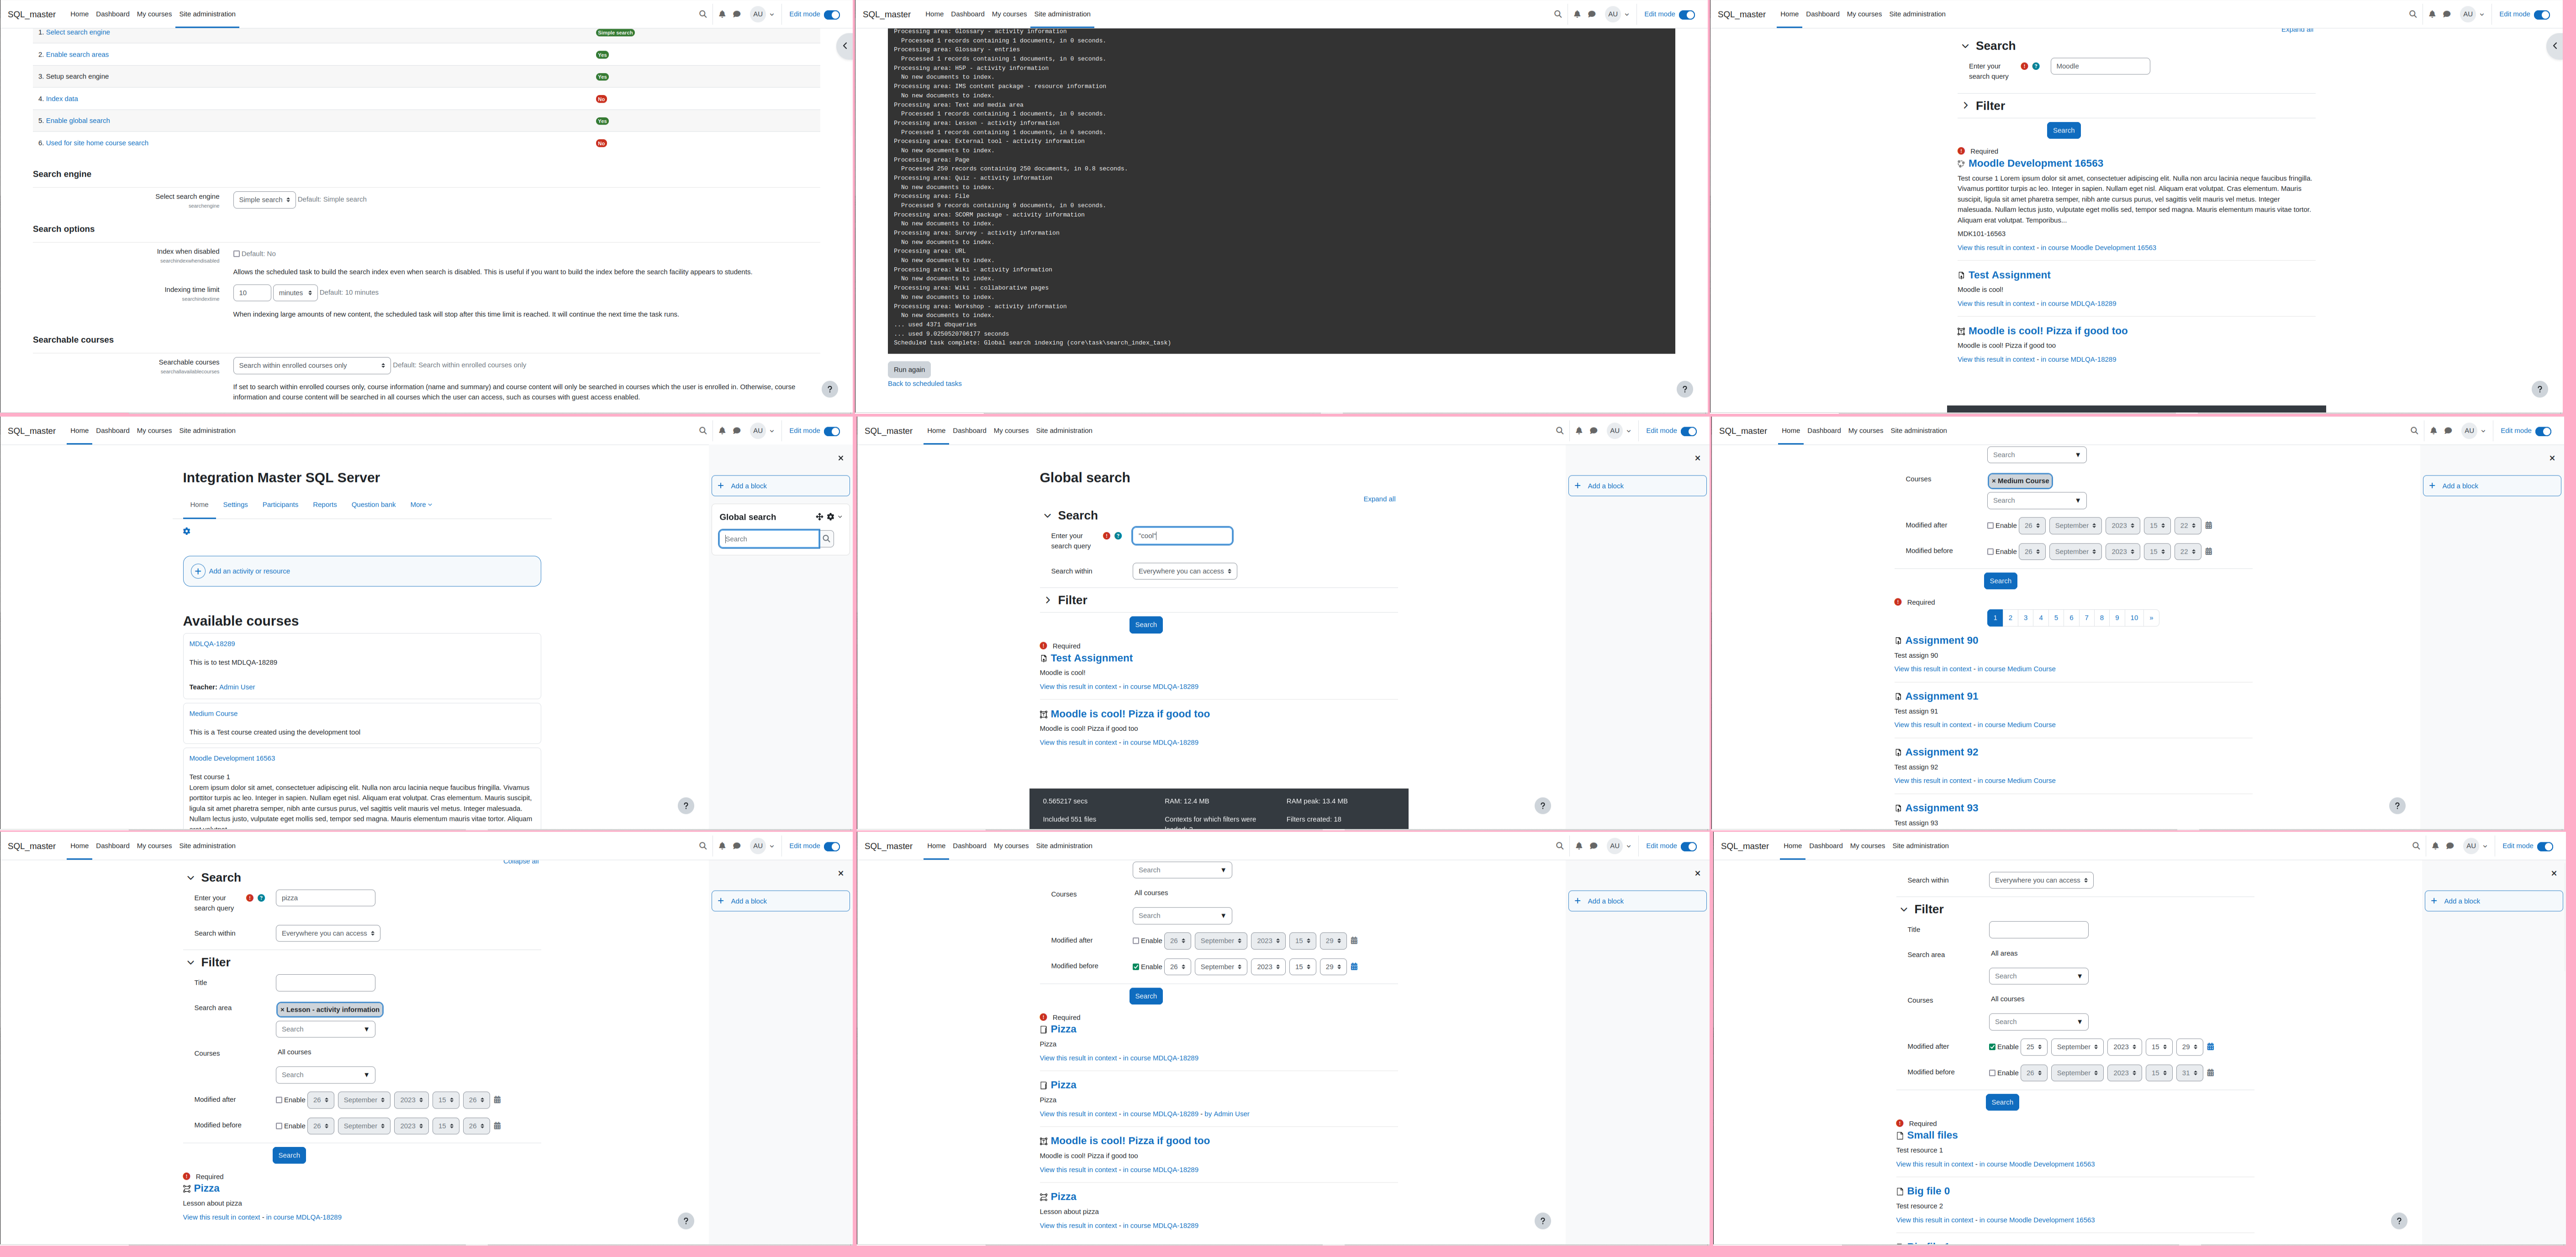Click the Indexing time limit field showing 10
Image resolution: width=2576 pixels, height=1257 pixels.
252,293
